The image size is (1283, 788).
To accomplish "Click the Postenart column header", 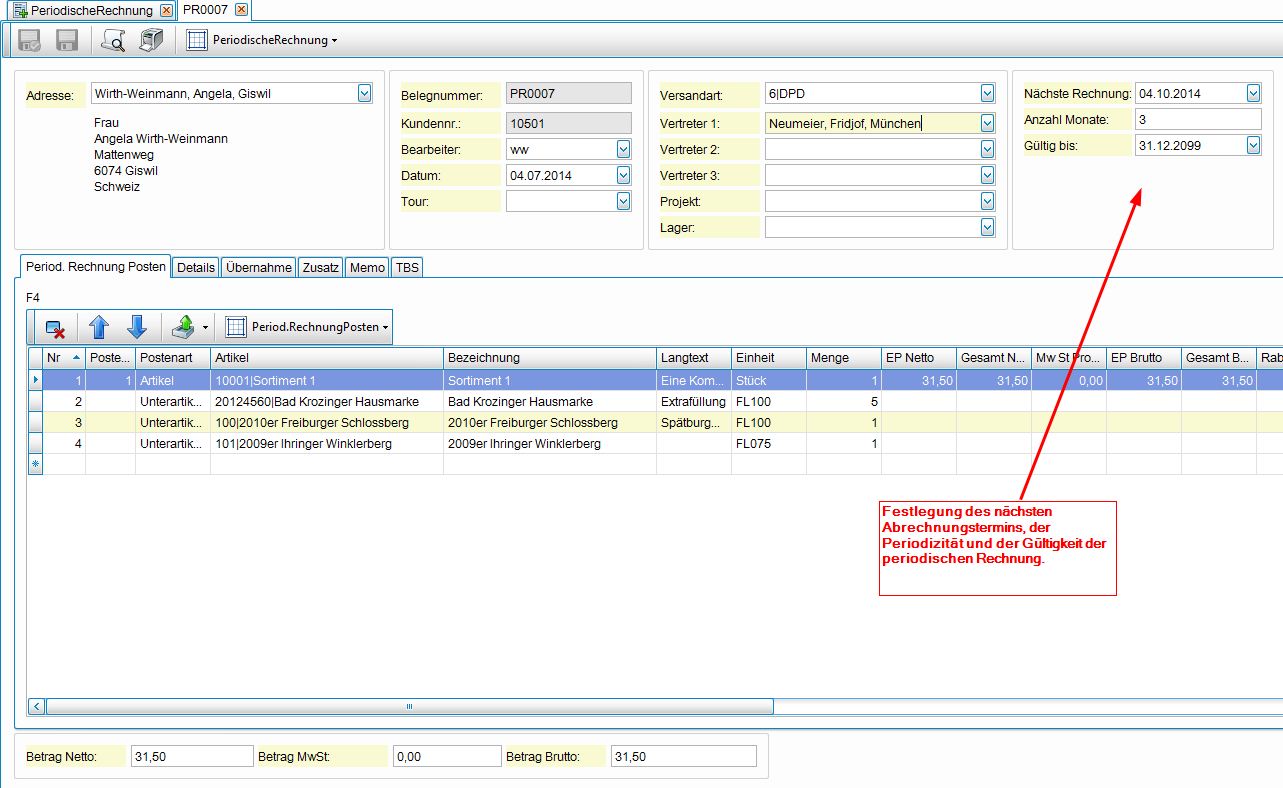I will (173, 357).
